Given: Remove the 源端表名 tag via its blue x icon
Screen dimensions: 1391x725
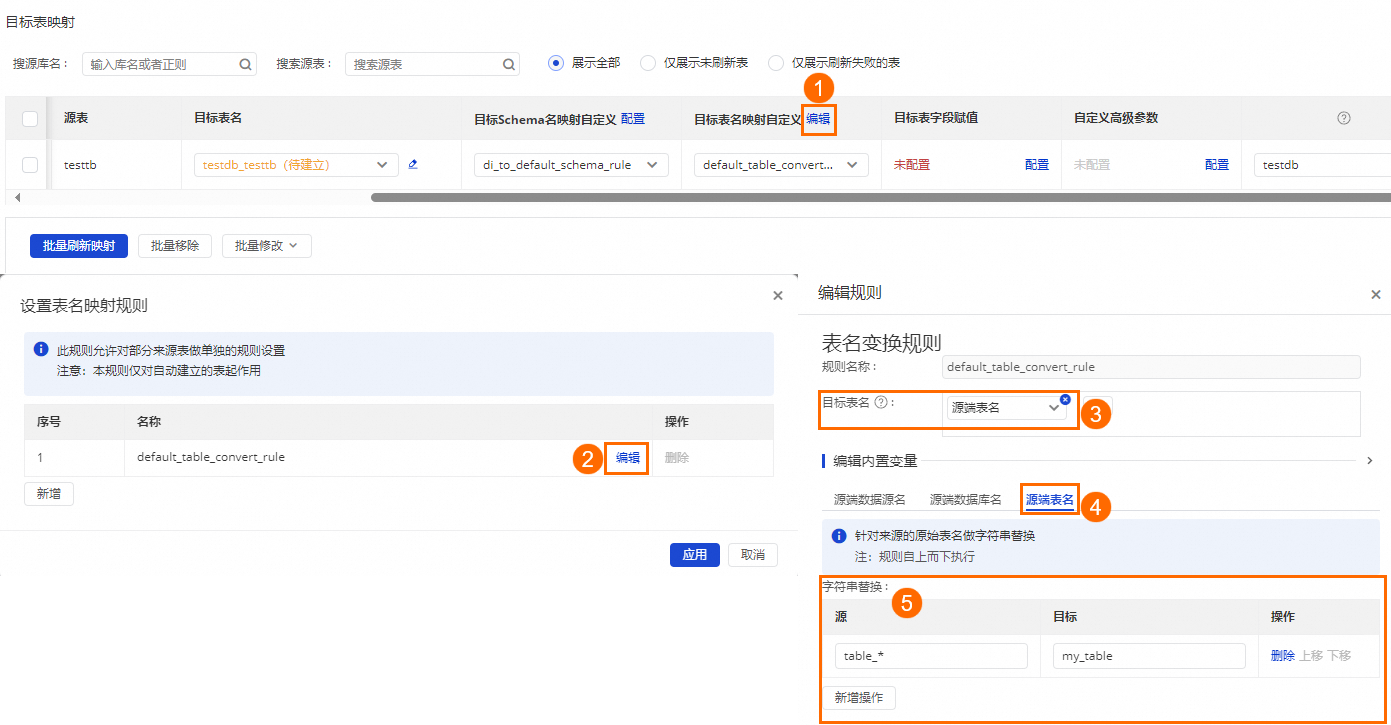Looking at the screenshot, I should pos(1065,399).
